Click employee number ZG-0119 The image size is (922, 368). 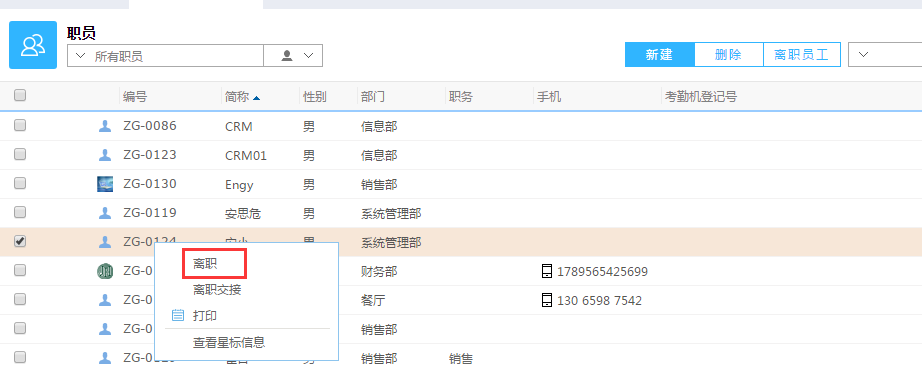click(x=150, y=213)
